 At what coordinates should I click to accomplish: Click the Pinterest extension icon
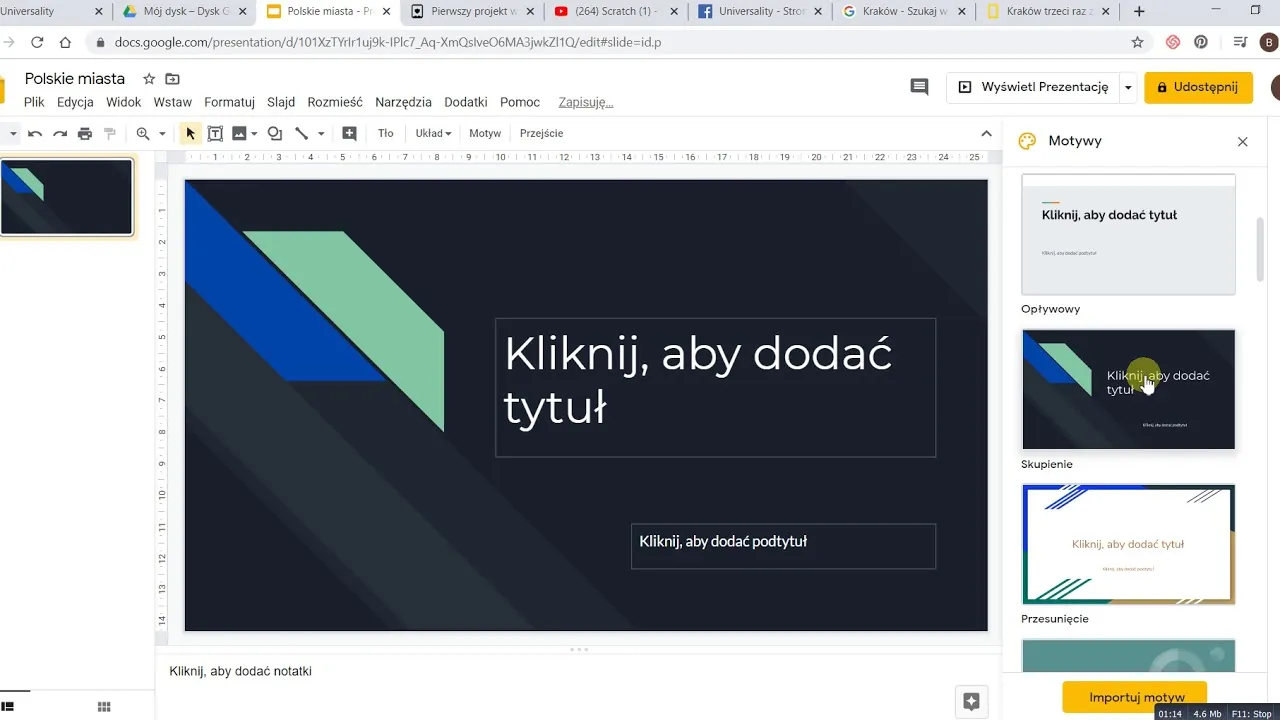click(x=1201, y=43)
